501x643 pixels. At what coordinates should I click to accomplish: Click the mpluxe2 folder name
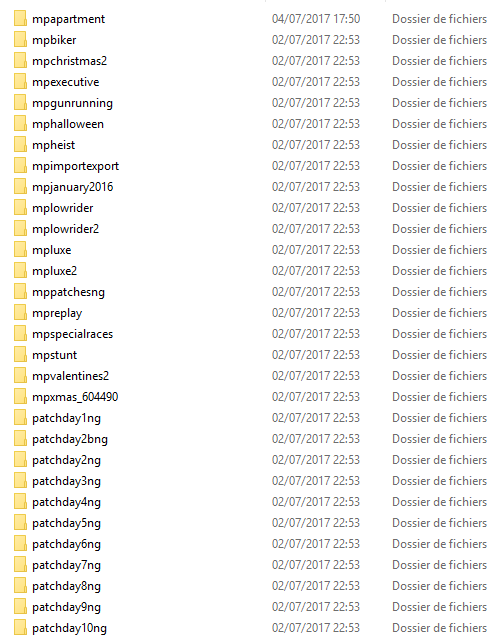(x=55, y=271)
